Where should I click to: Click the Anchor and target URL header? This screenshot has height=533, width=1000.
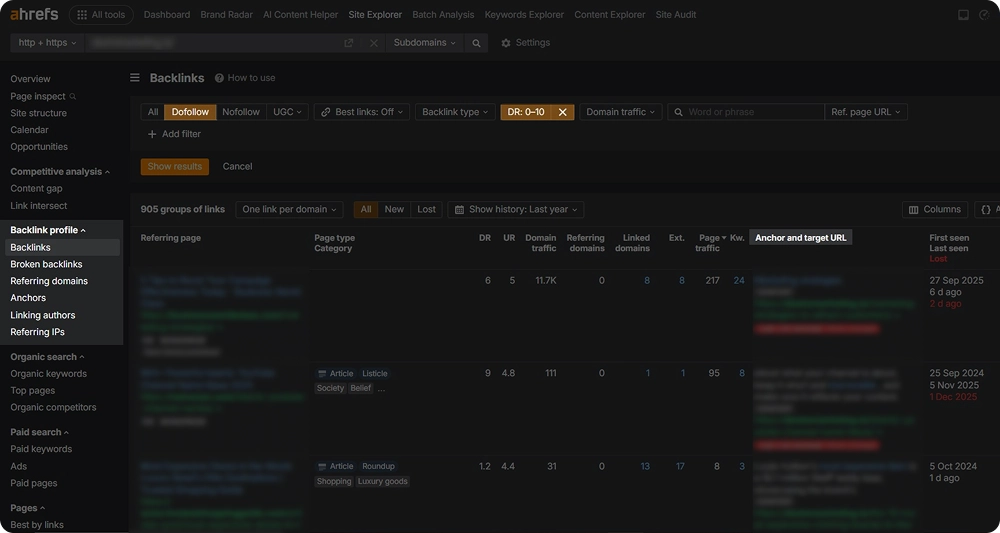click(x=800, y=238)
